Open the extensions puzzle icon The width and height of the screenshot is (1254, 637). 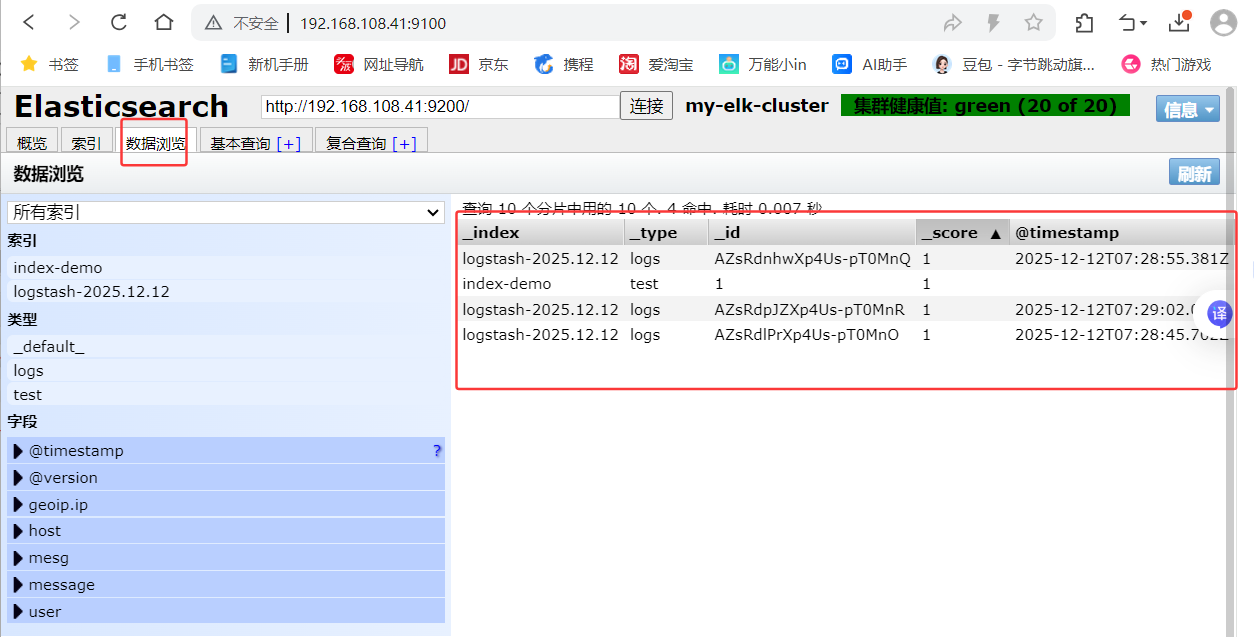click(1084, 23)
